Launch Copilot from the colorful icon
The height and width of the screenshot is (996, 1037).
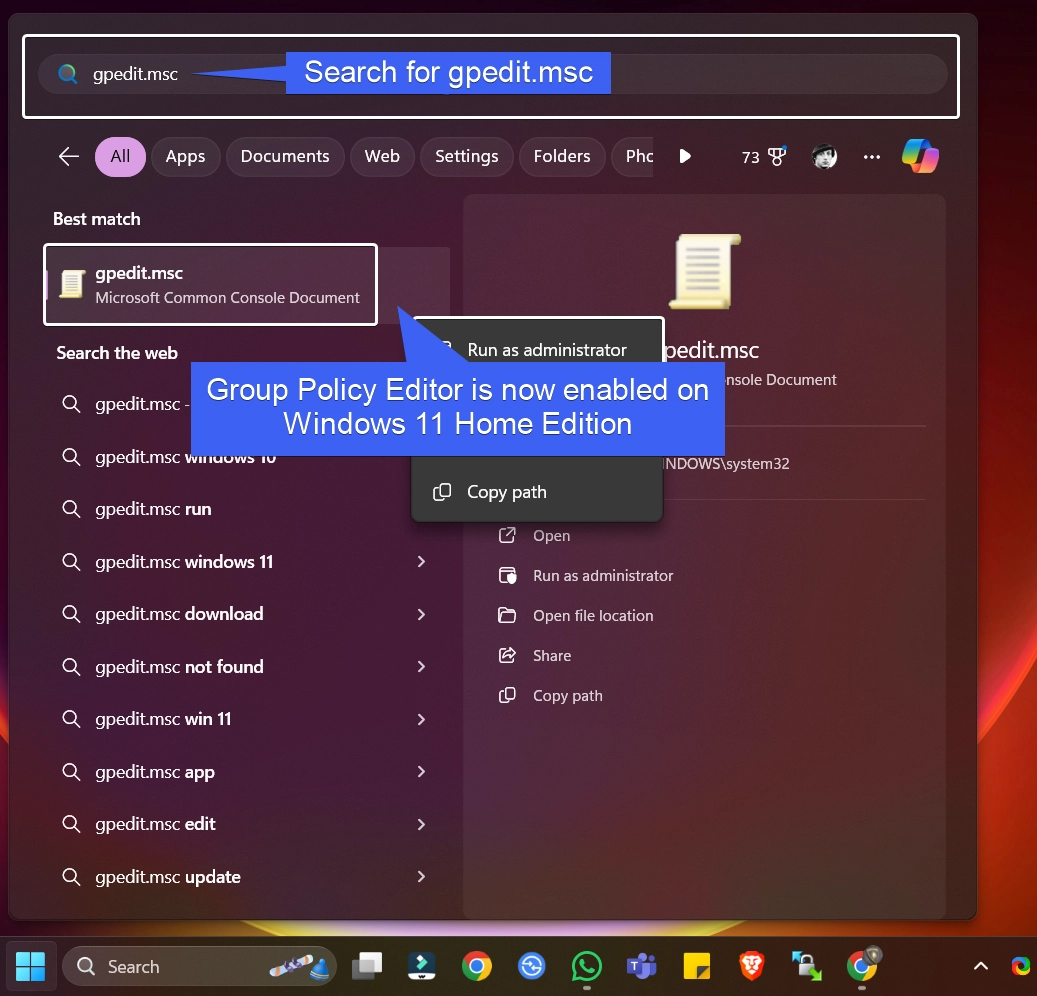click(x=920, y=157)
